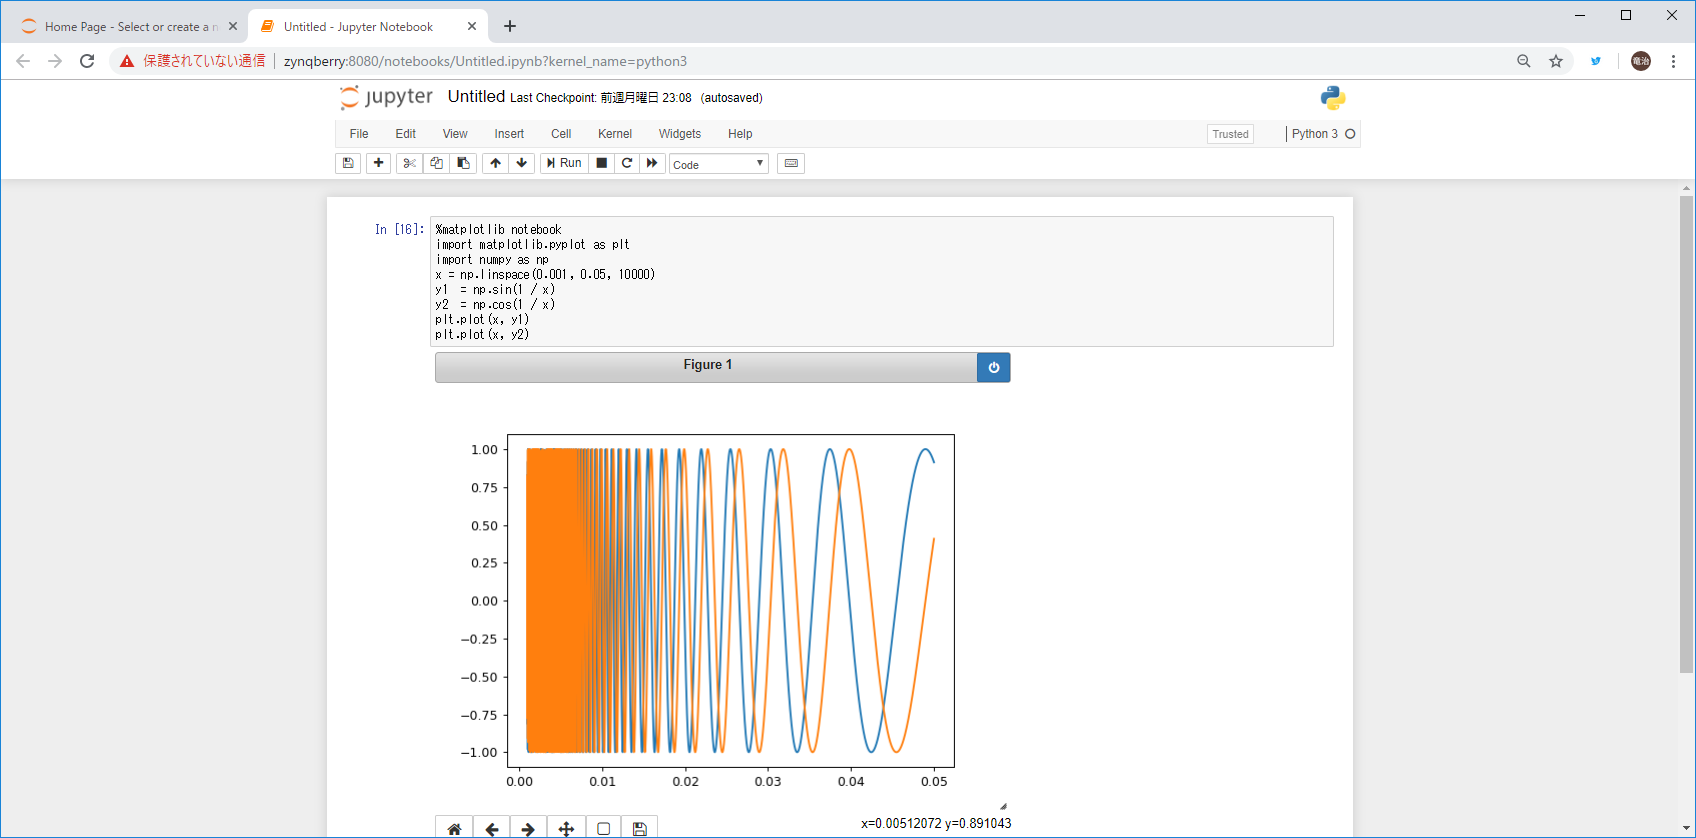
Task: Reset plot view with the home icon
Action: 454,828
